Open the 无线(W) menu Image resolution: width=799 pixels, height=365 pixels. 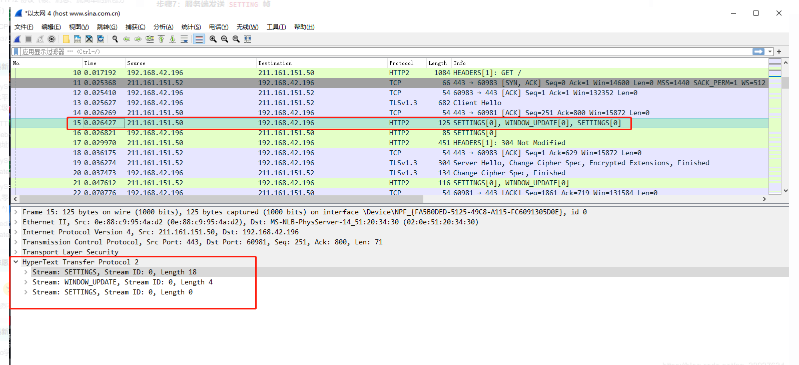(x=247, y=27)
